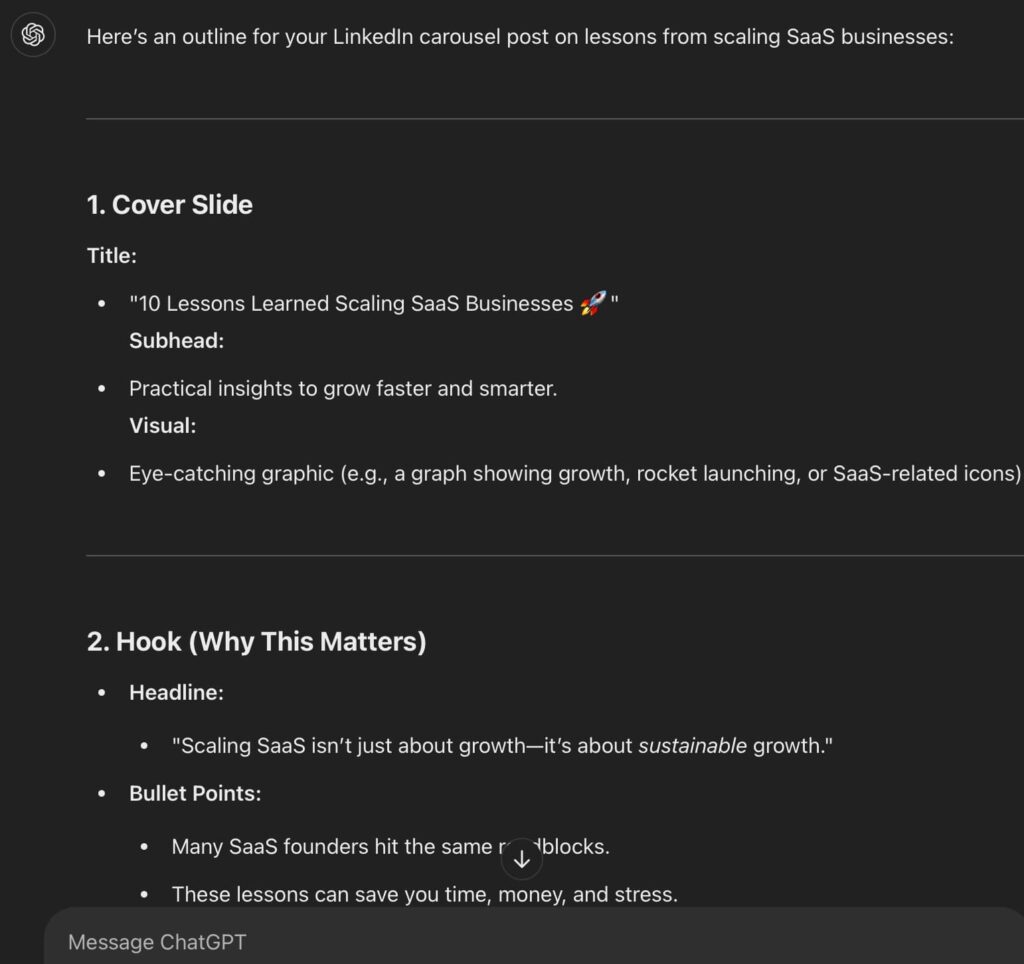This screenshot has height=964, width=1024.
Task: Click 'These lessons can save you time' line
Action: [x=424, y=894]
